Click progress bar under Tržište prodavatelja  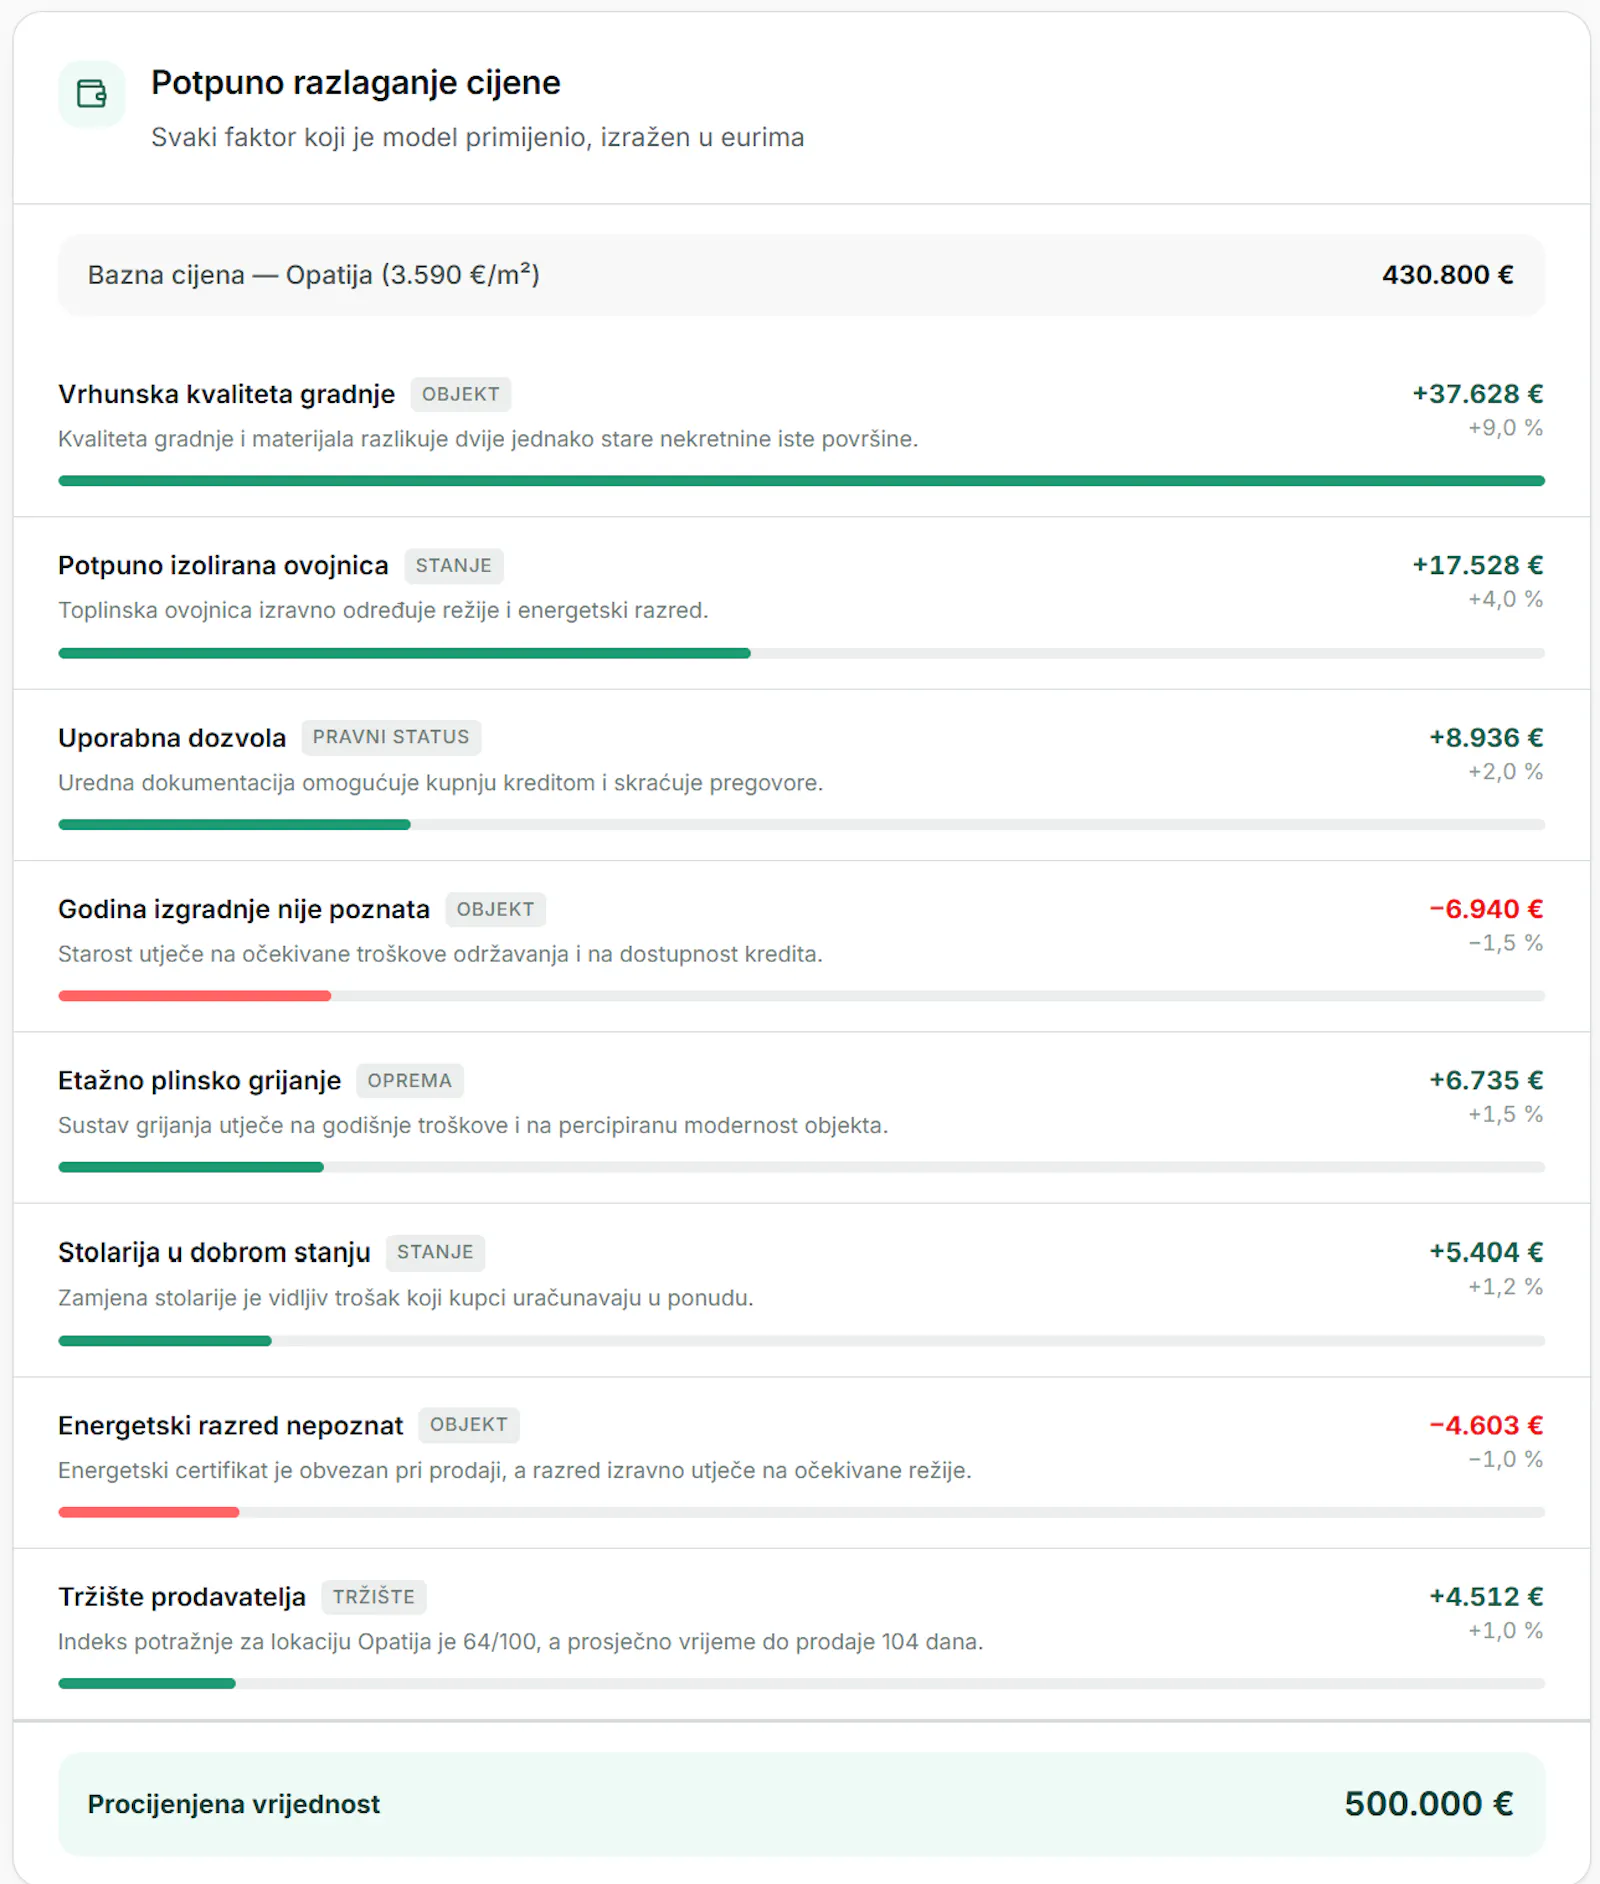[x=801, y=1684]
